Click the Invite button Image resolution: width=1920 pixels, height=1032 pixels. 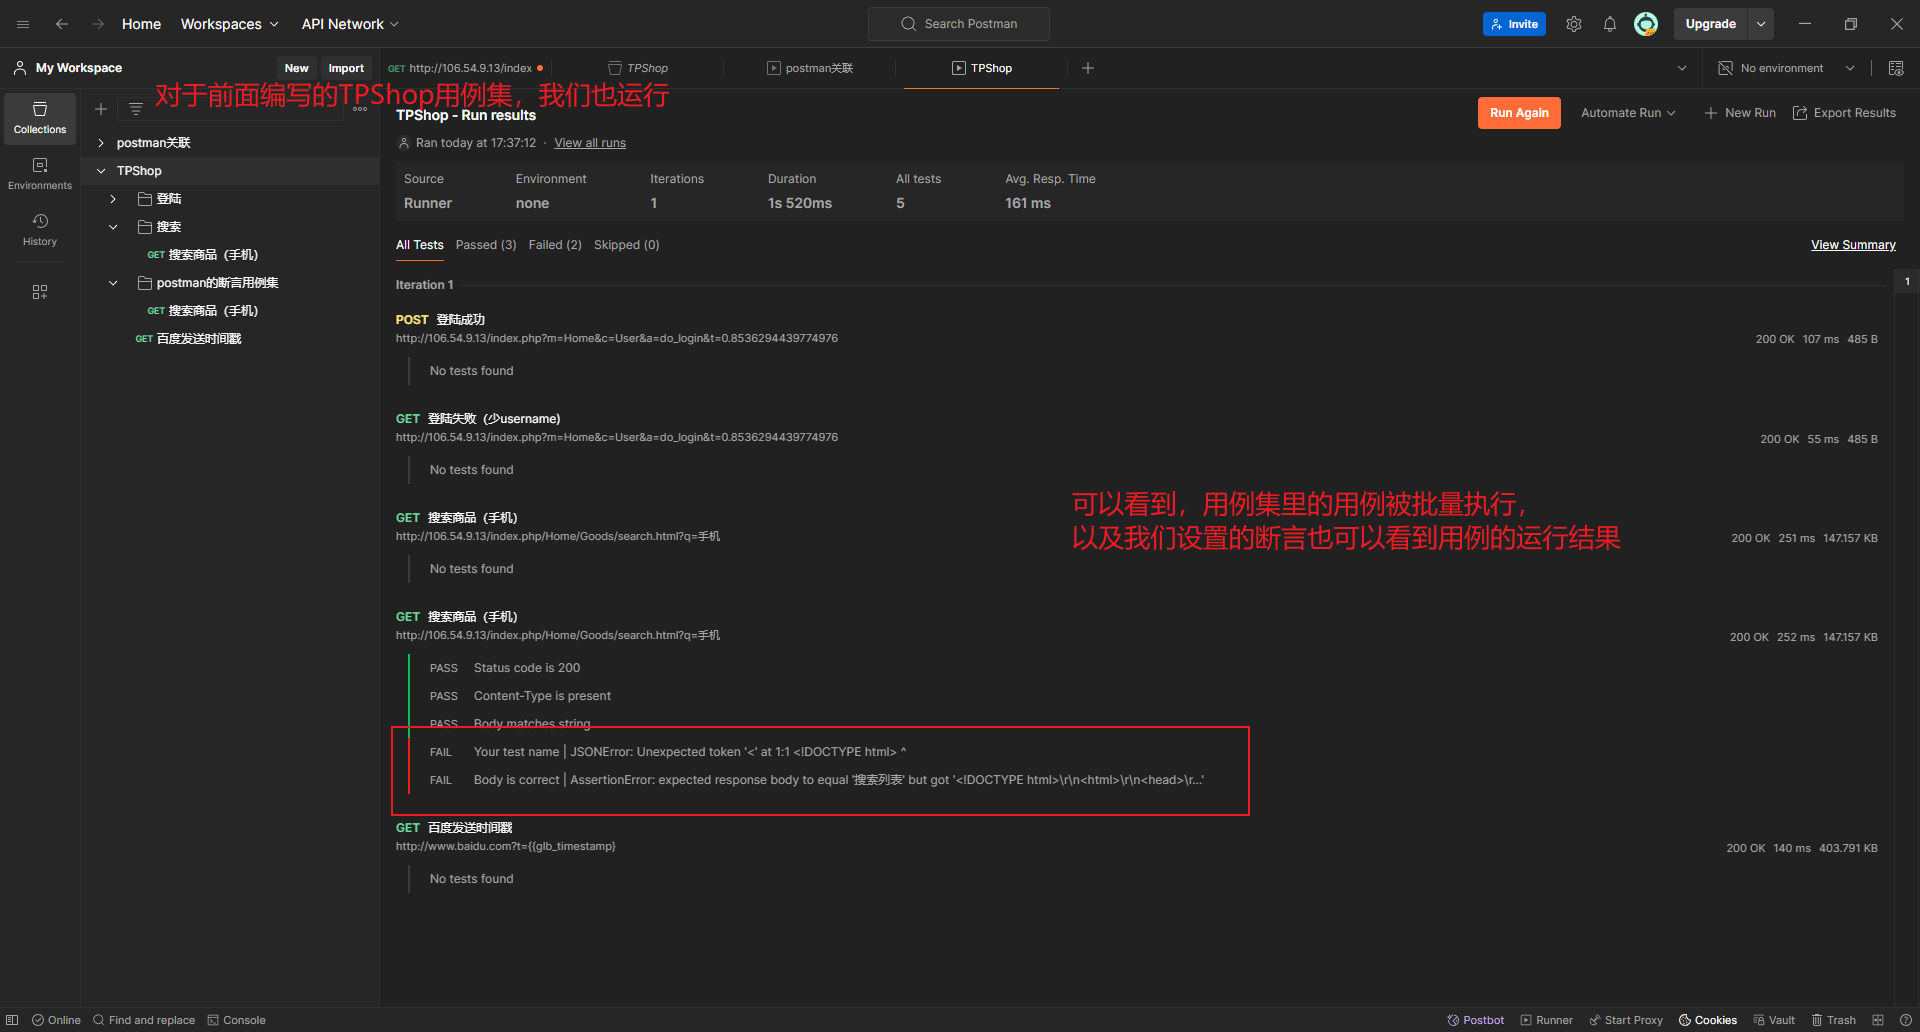pos(1514,24)
